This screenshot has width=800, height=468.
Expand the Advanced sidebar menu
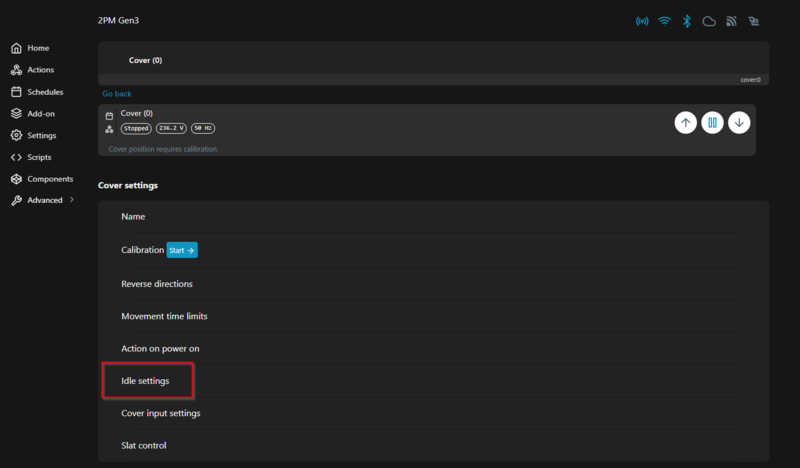[44, 200]
